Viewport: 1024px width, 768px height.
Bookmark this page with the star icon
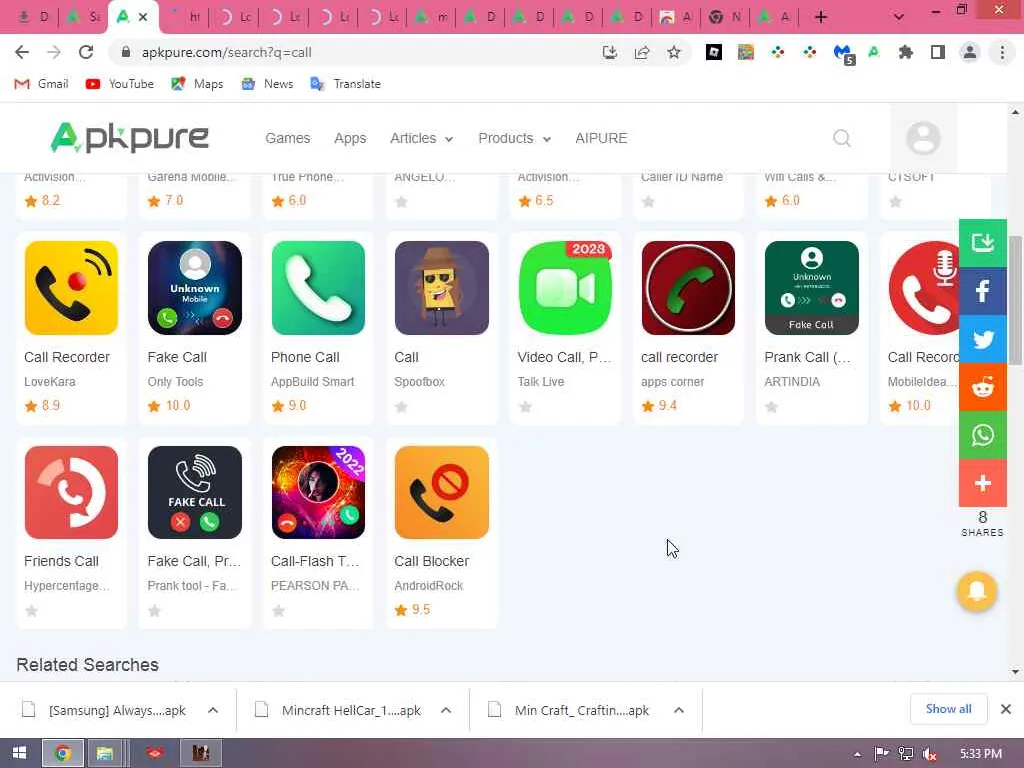coord(674,52)
